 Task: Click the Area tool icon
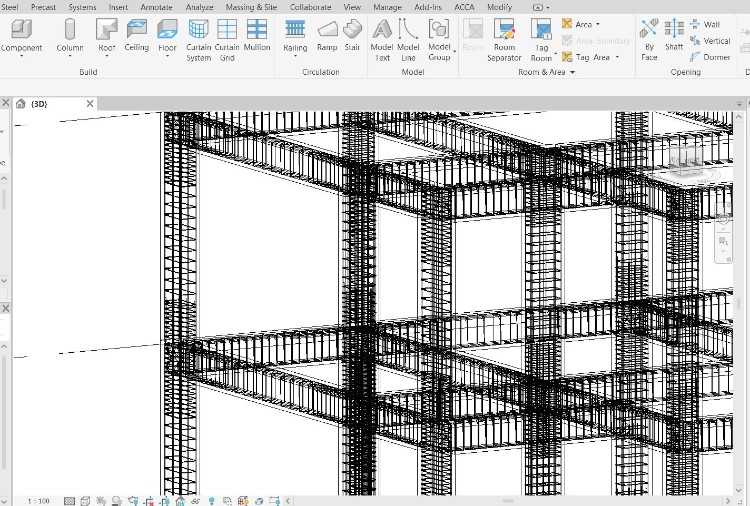coord(567,23)
